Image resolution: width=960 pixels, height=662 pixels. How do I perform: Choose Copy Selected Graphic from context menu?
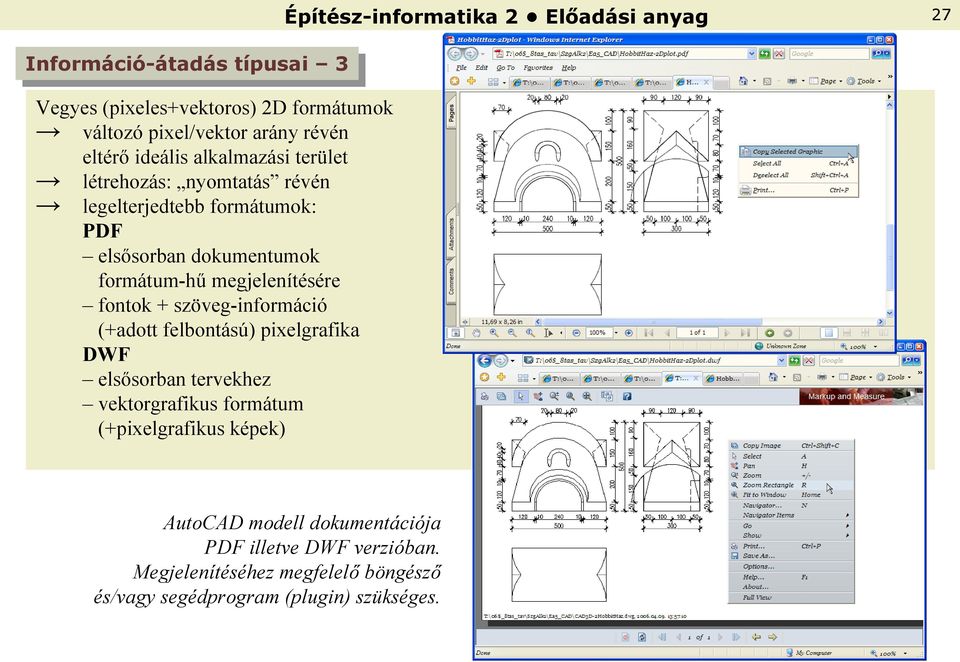point(798,151)
